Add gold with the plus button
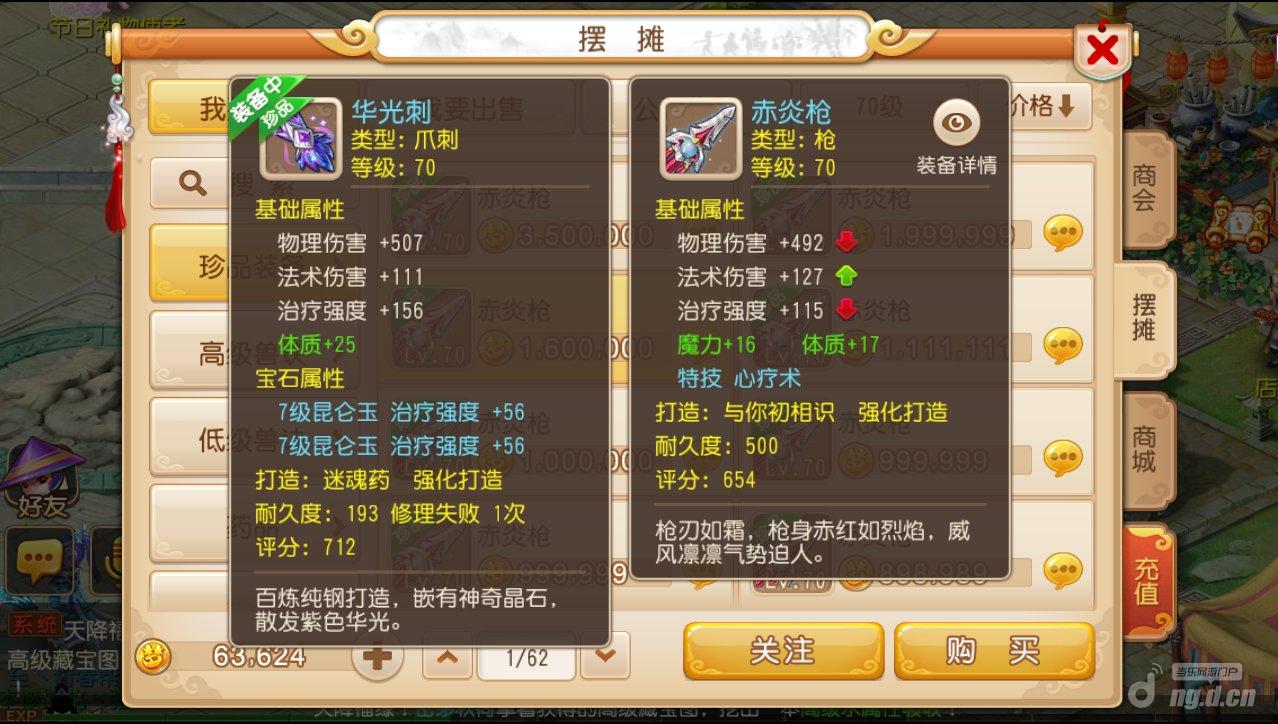This screenshot has width=1278, height=724. pos(378,657)
